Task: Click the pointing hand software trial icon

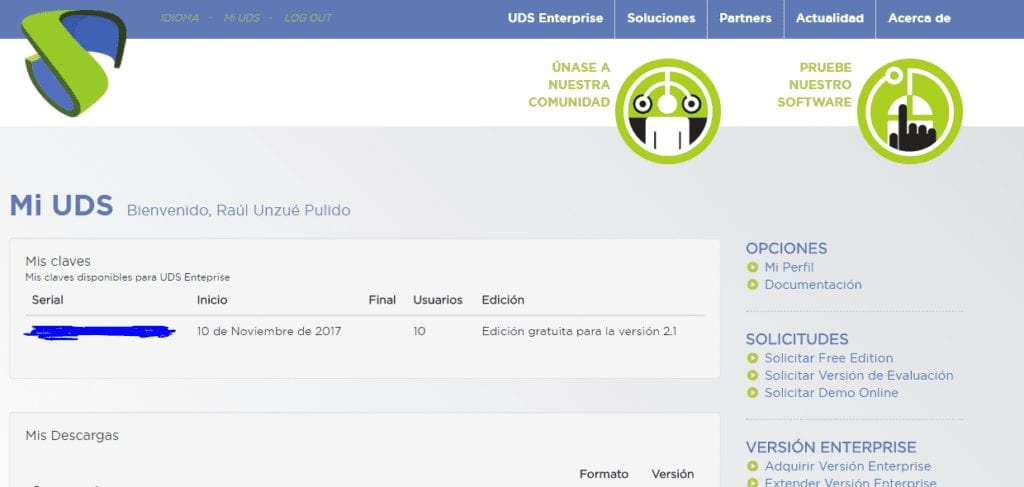Action: coord(909,110)
